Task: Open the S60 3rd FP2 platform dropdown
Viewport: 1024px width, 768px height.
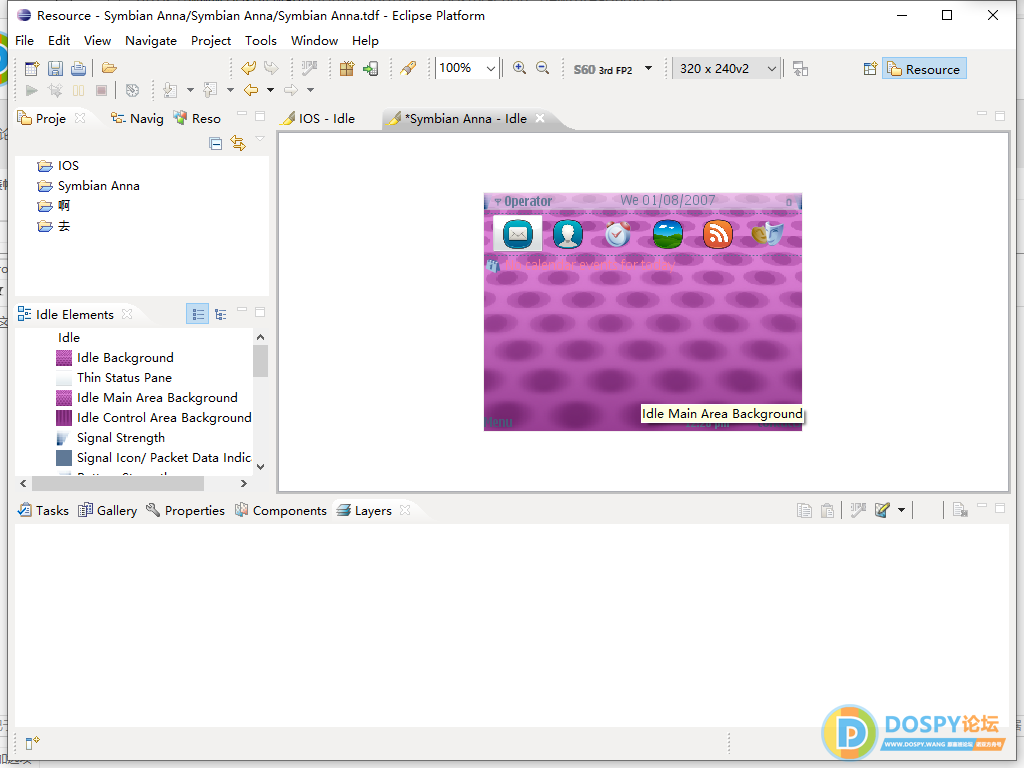Action: [648, 68]
